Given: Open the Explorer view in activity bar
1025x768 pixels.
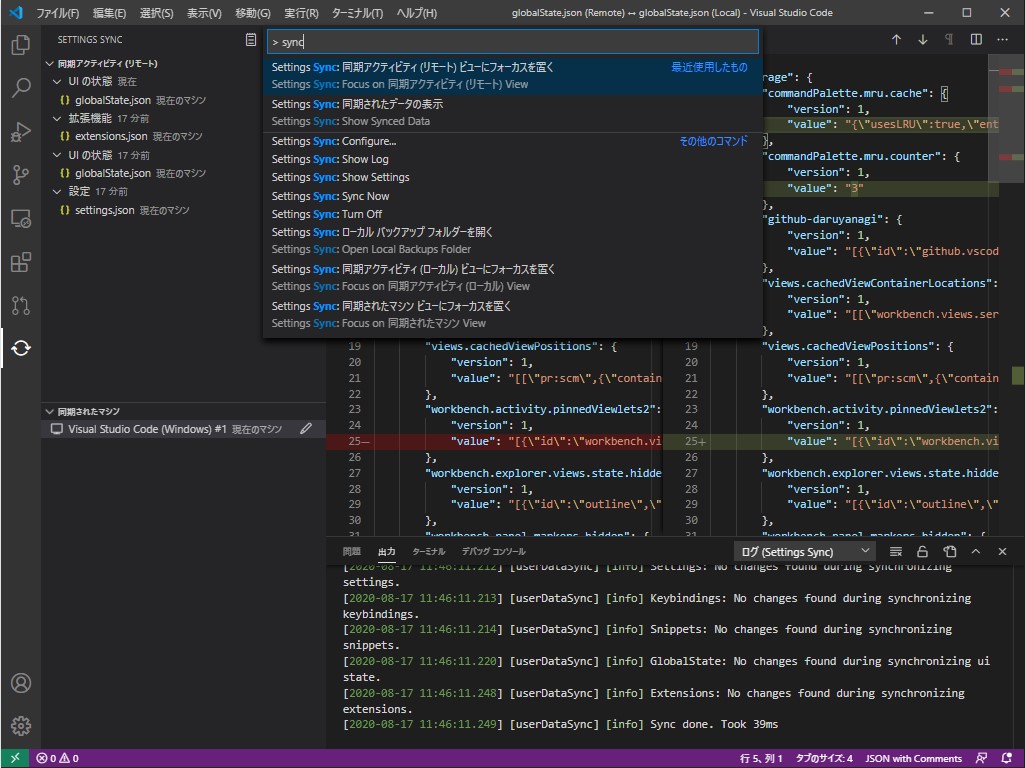Looking at the screenshot, I should pyautogui.click(x=20, y=45).
